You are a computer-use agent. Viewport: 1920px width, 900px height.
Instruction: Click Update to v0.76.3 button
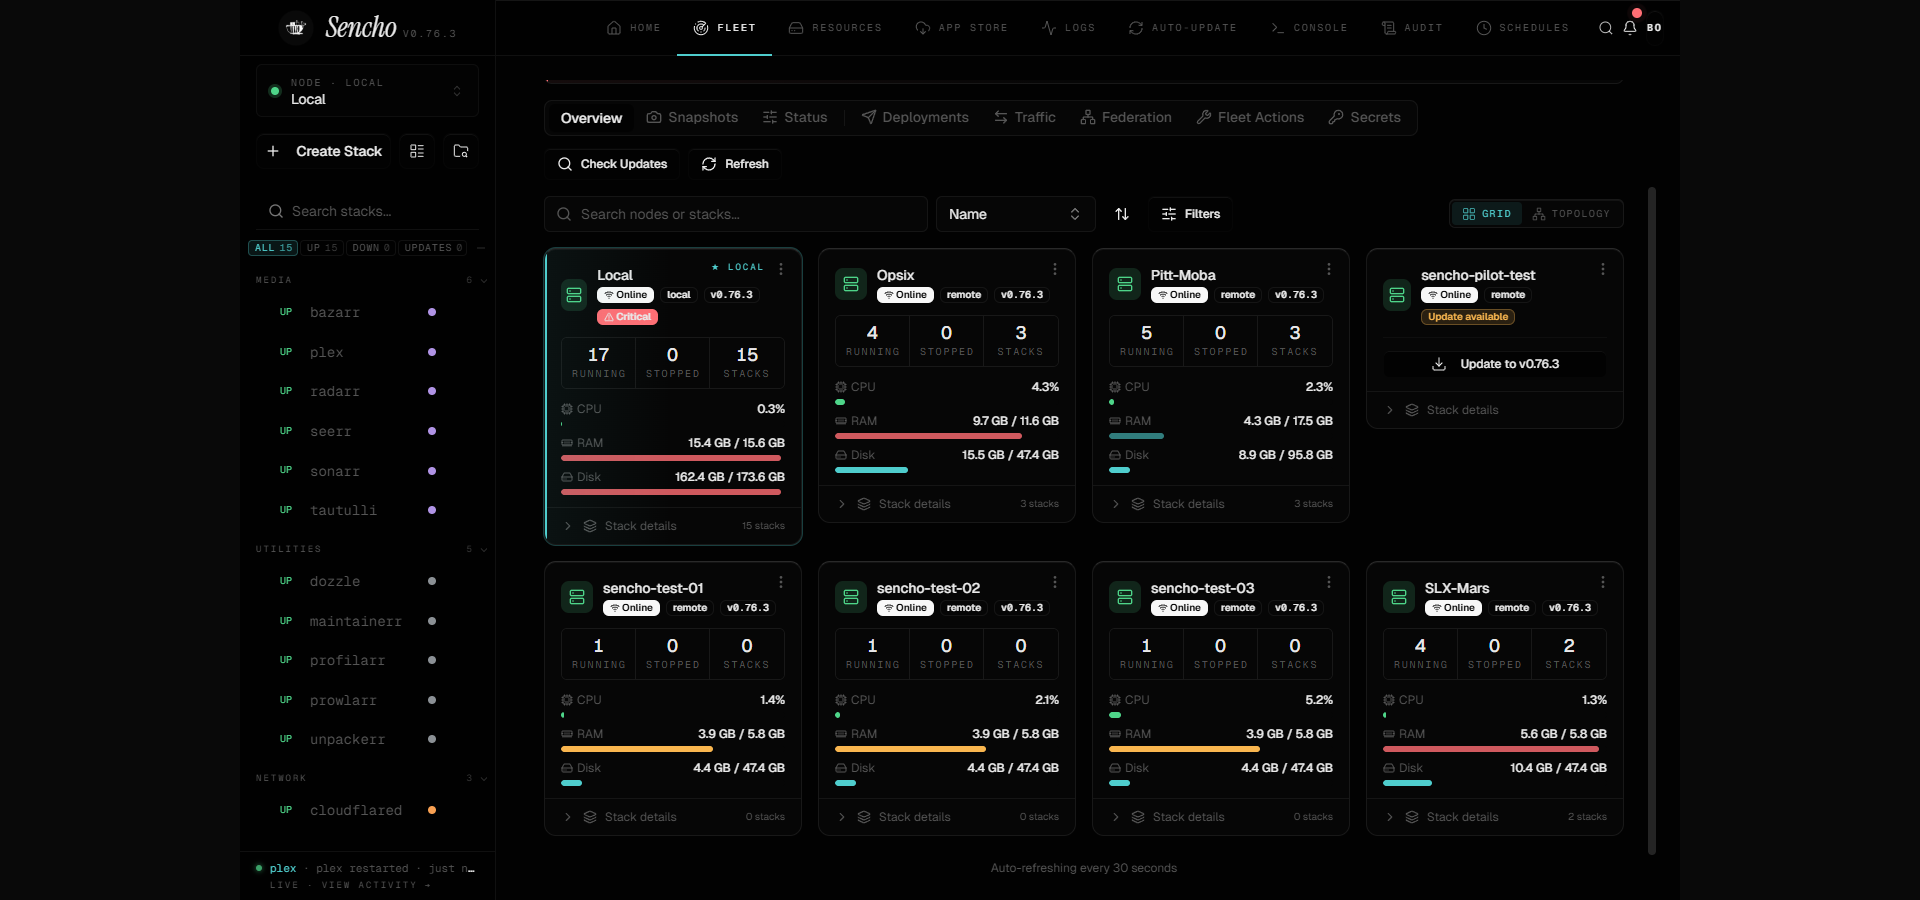[x=1495, y=364]
